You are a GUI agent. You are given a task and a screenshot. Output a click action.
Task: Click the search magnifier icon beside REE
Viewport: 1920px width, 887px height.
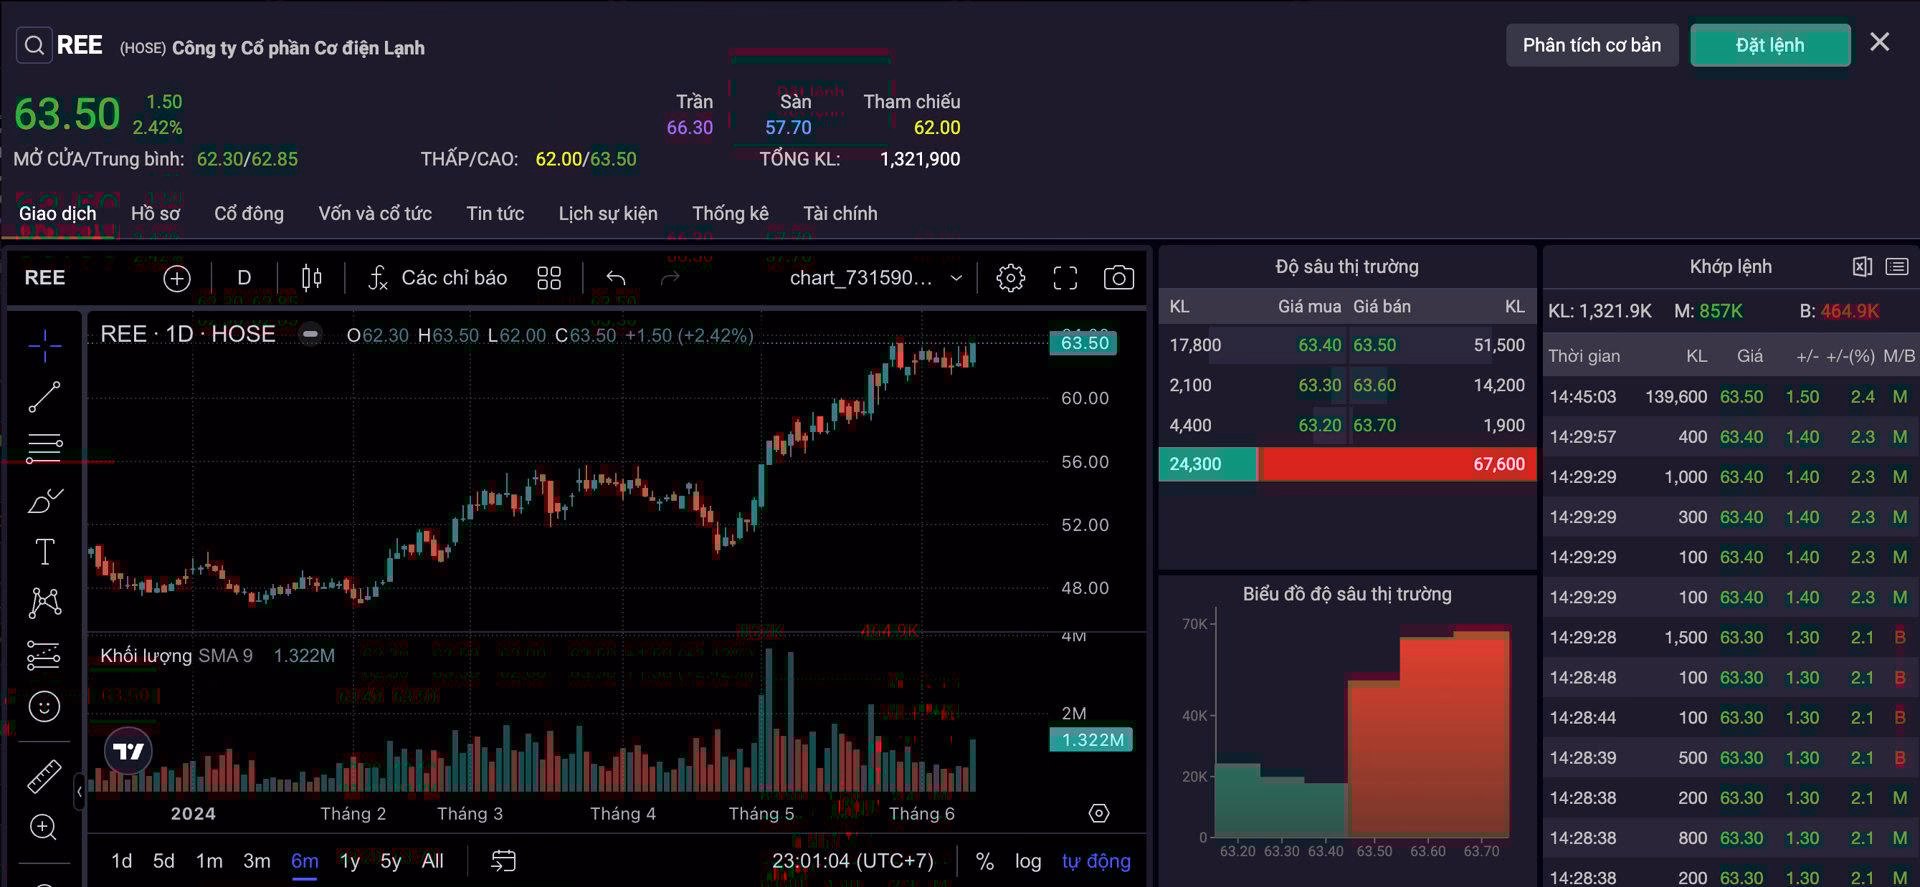click(x=34, y=46)
